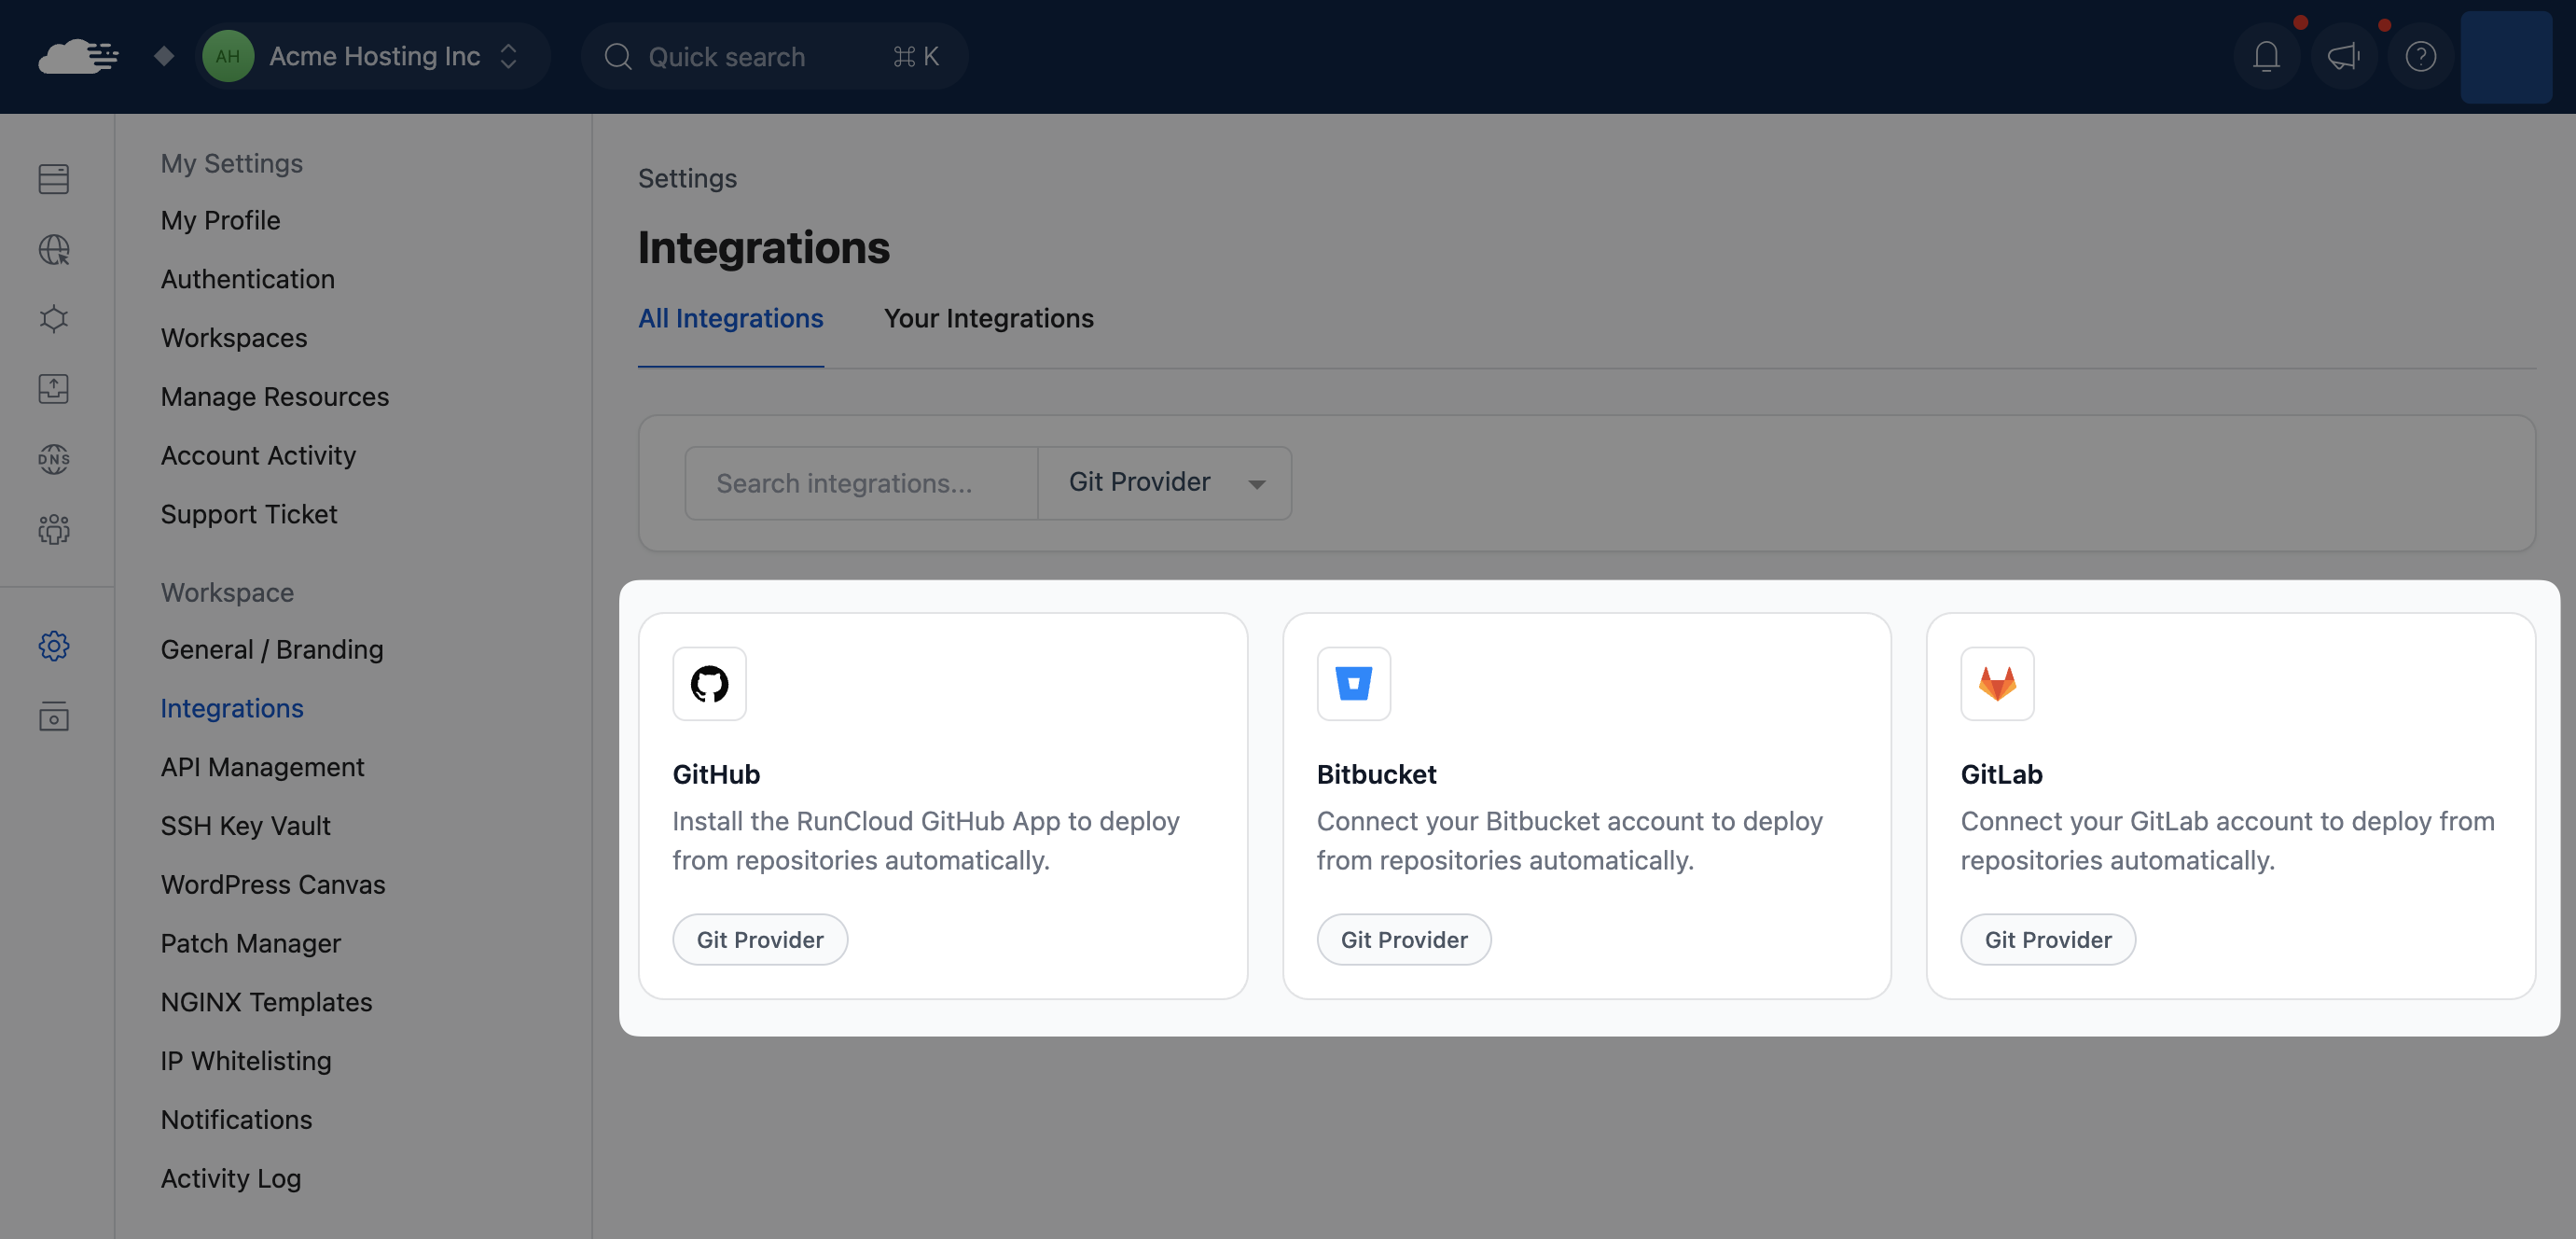Select the Bitbucket logo icon

(x=1353, y=684)
